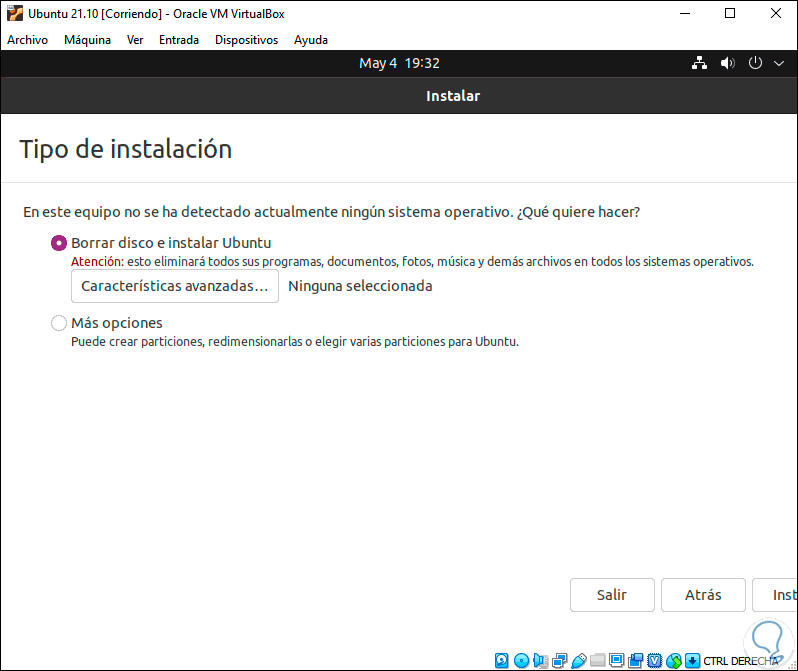The width and height of the screenshot is (798, 671).
Task: Click the recording status icon
Action: pyautogui.click(x=636, y=661)
